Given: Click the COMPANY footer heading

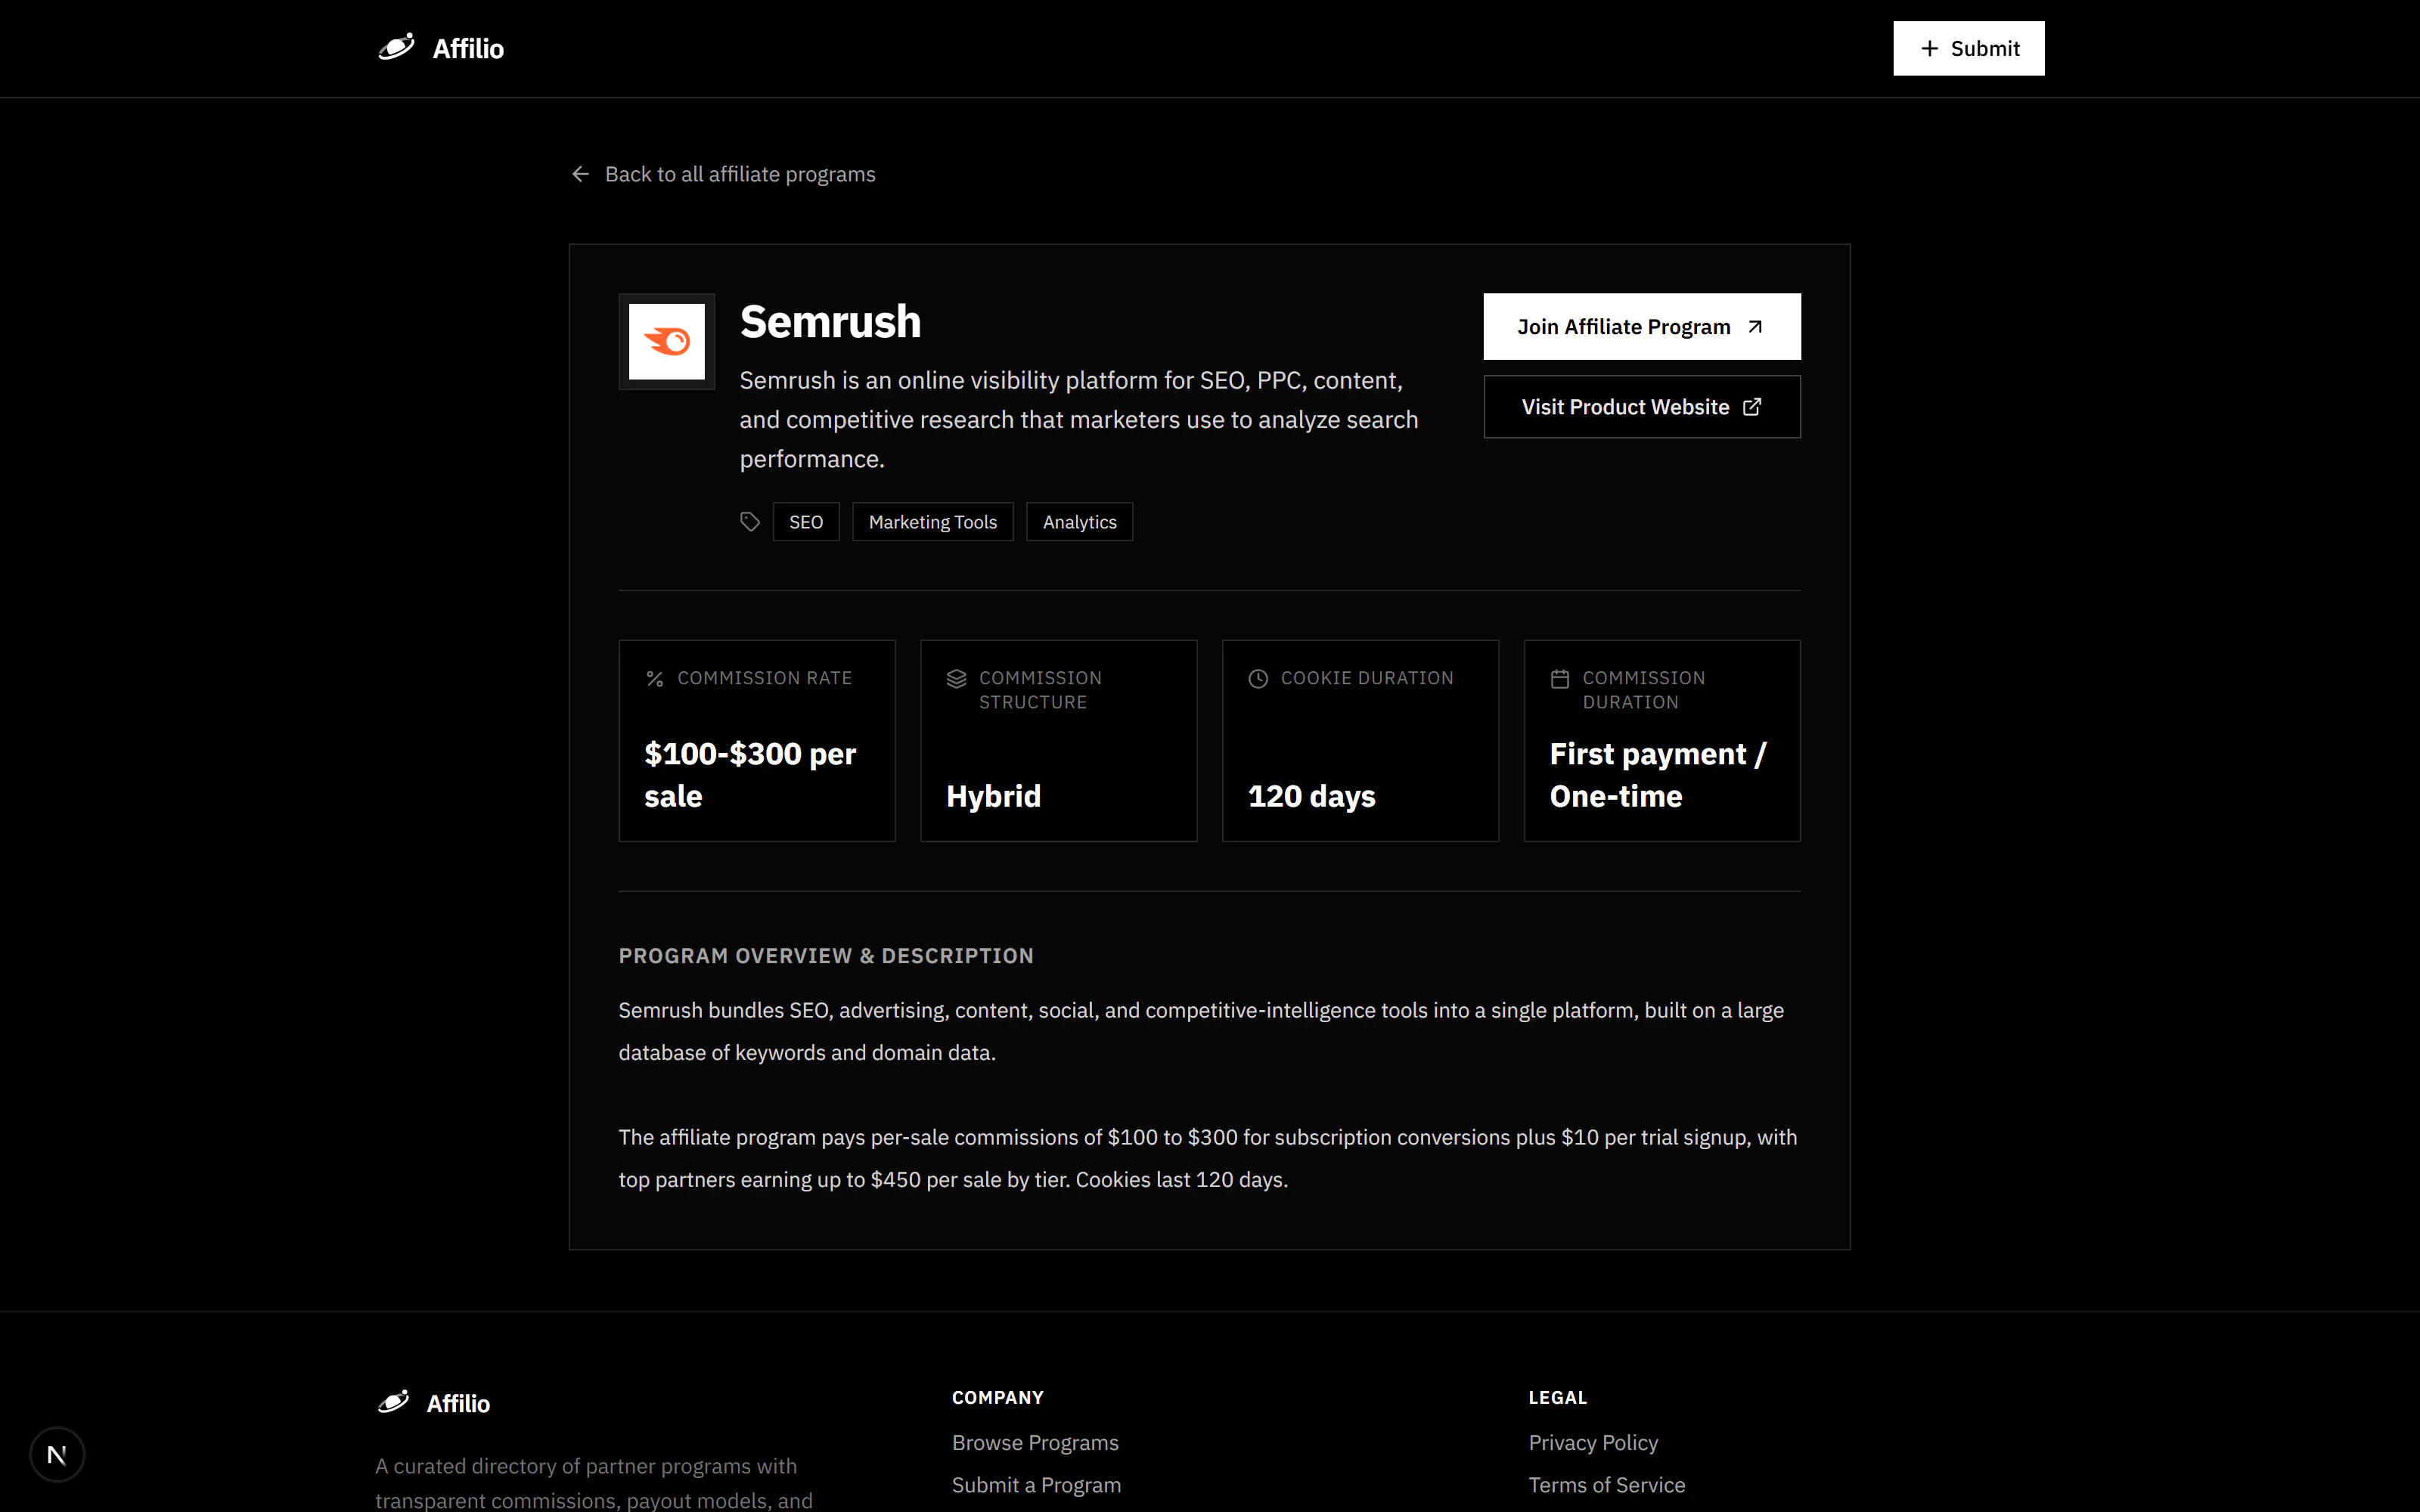Looking at the screenshot, I should (997, 1398).
